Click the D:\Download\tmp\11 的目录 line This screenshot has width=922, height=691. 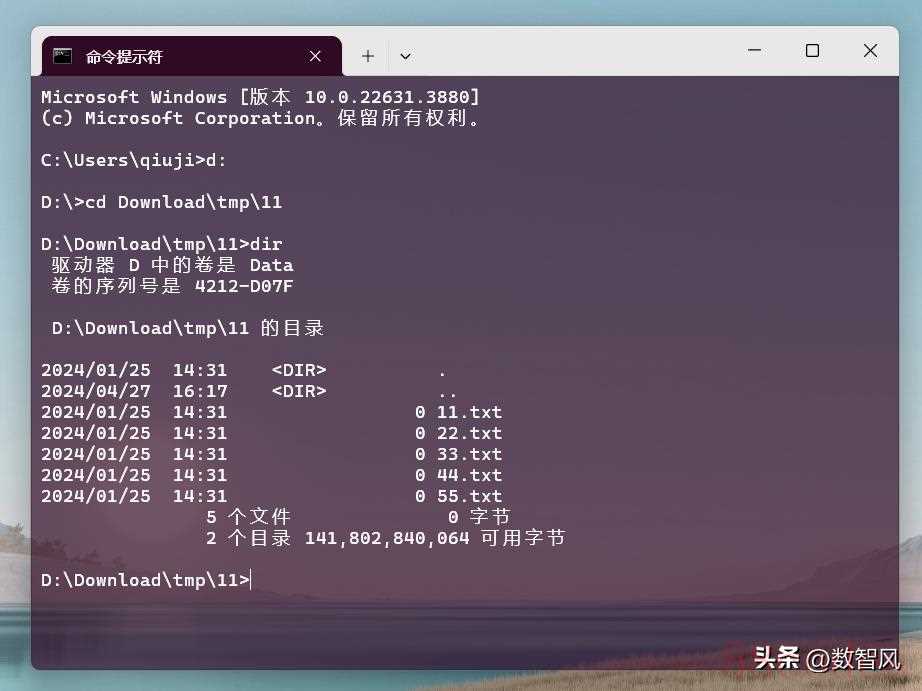pyautogui.click(x=188, y=328)
